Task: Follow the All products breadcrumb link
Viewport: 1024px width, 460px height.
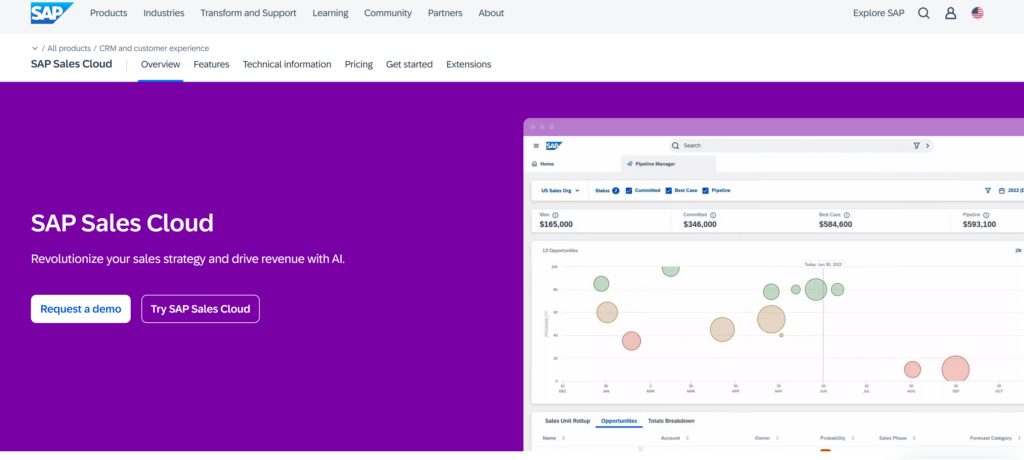Action: 69,48
